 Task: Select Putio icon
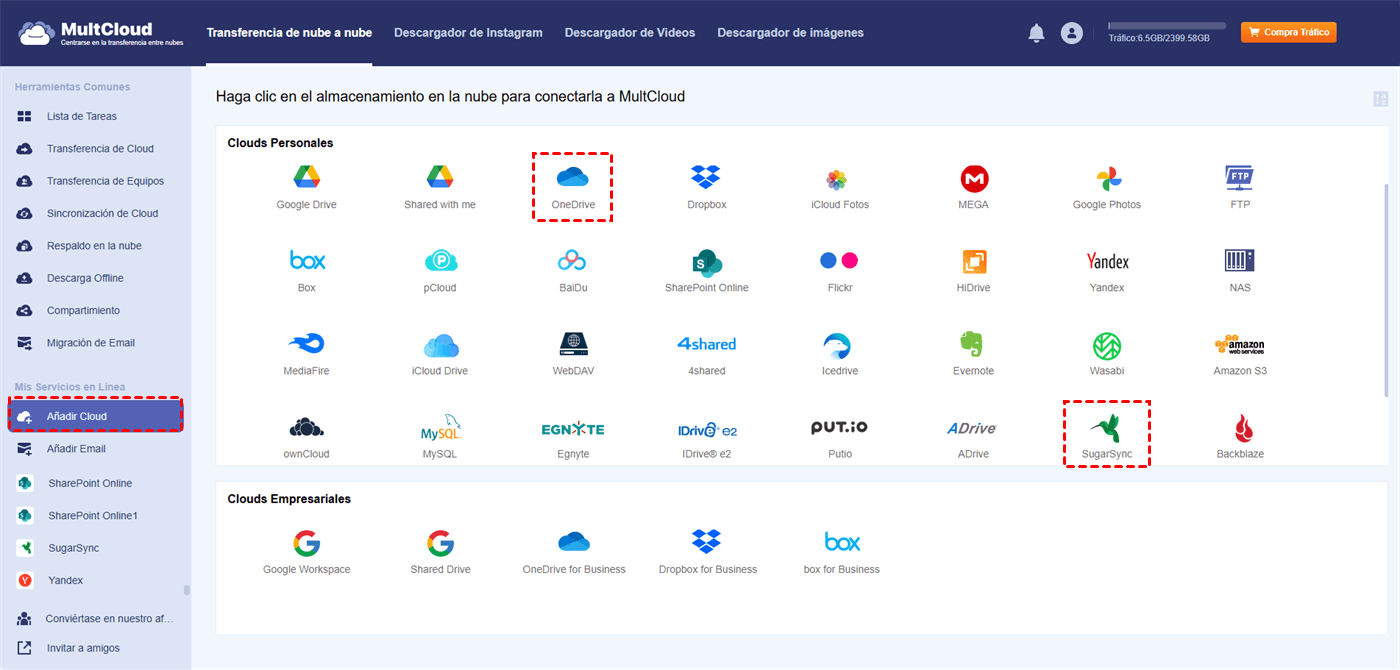tap(839, 428)
